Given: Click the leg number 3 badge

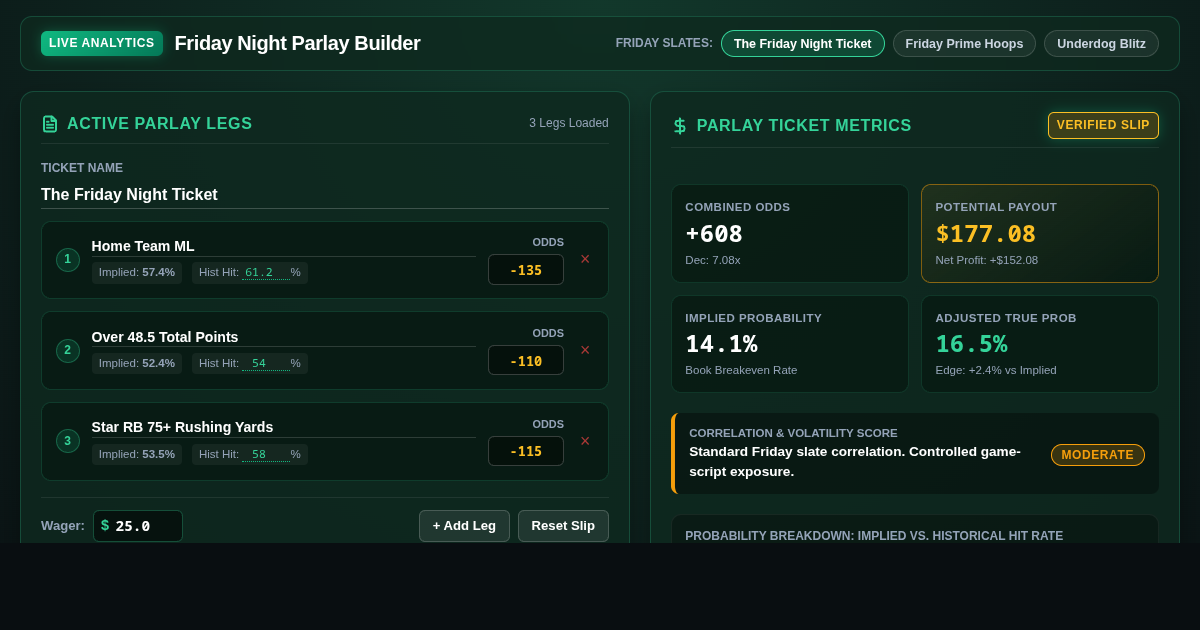Looking at the screenshot, I should point(68,441).
